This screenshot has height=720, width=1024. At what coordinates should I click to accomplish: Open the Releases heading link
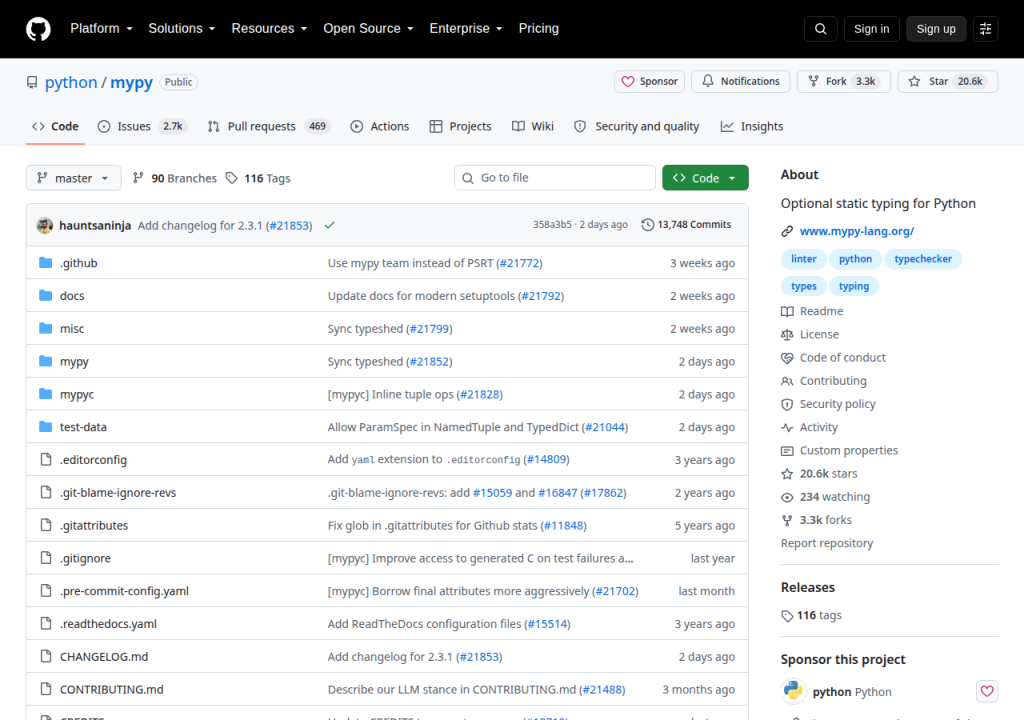(x=807, y=587)
